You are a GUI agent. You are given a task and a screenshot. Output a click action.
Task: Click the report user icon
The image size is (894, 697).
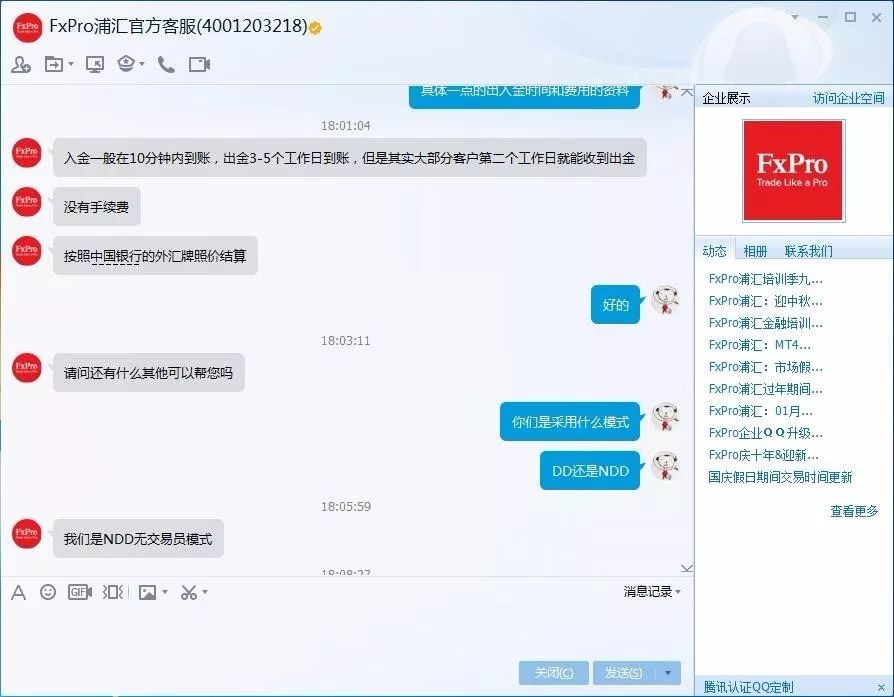[127, 63]
